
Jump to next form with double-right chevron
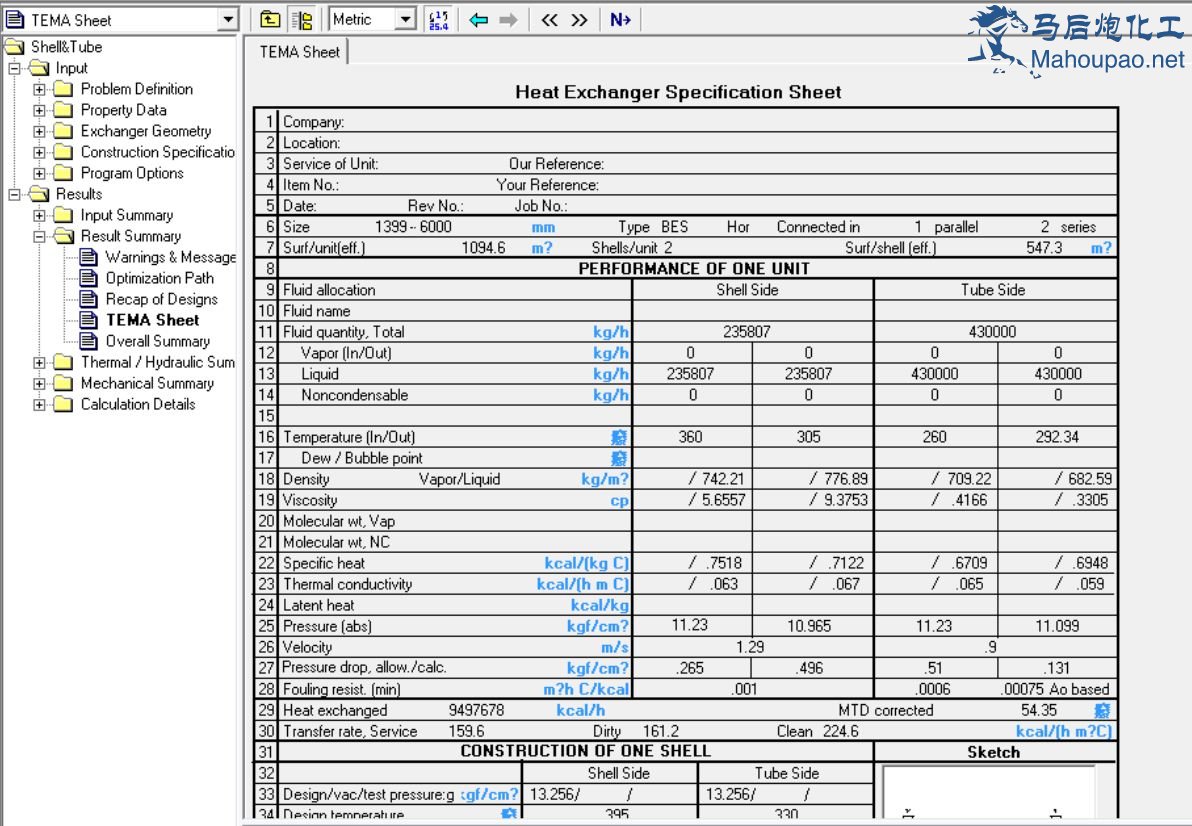(x=579, y=19)
